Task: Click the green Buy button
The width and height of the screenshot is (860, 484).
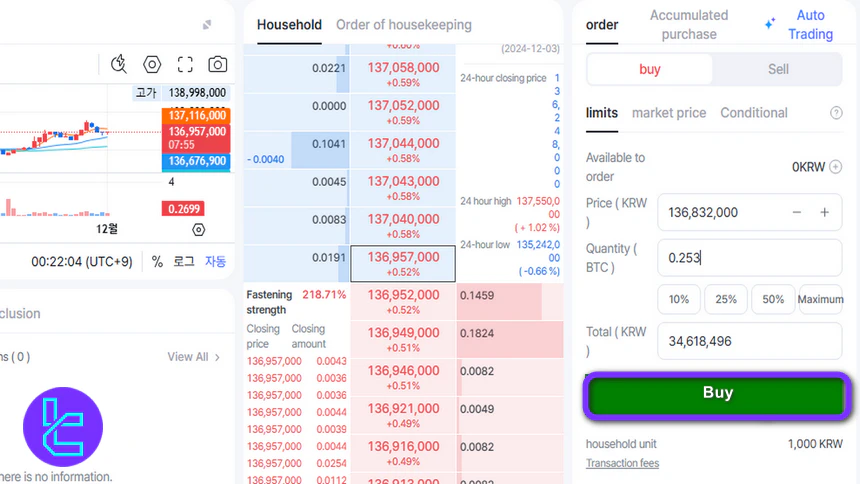Action: click(x=717, y=396)
